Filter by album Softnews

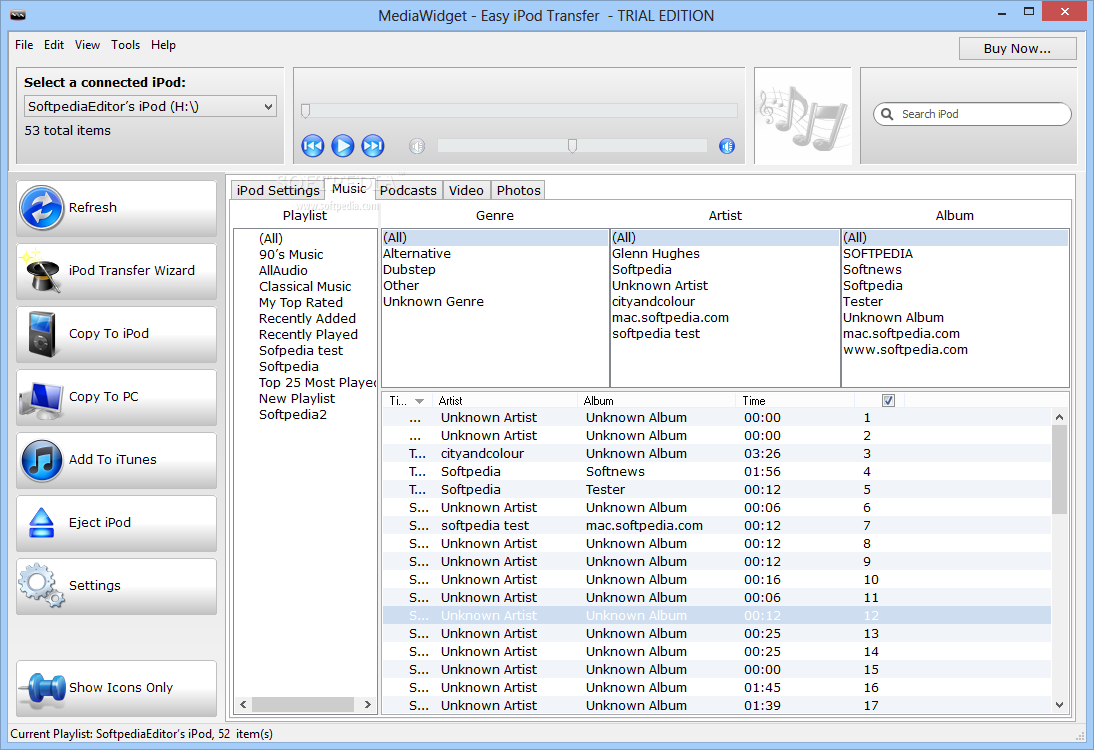coord(872,270)
